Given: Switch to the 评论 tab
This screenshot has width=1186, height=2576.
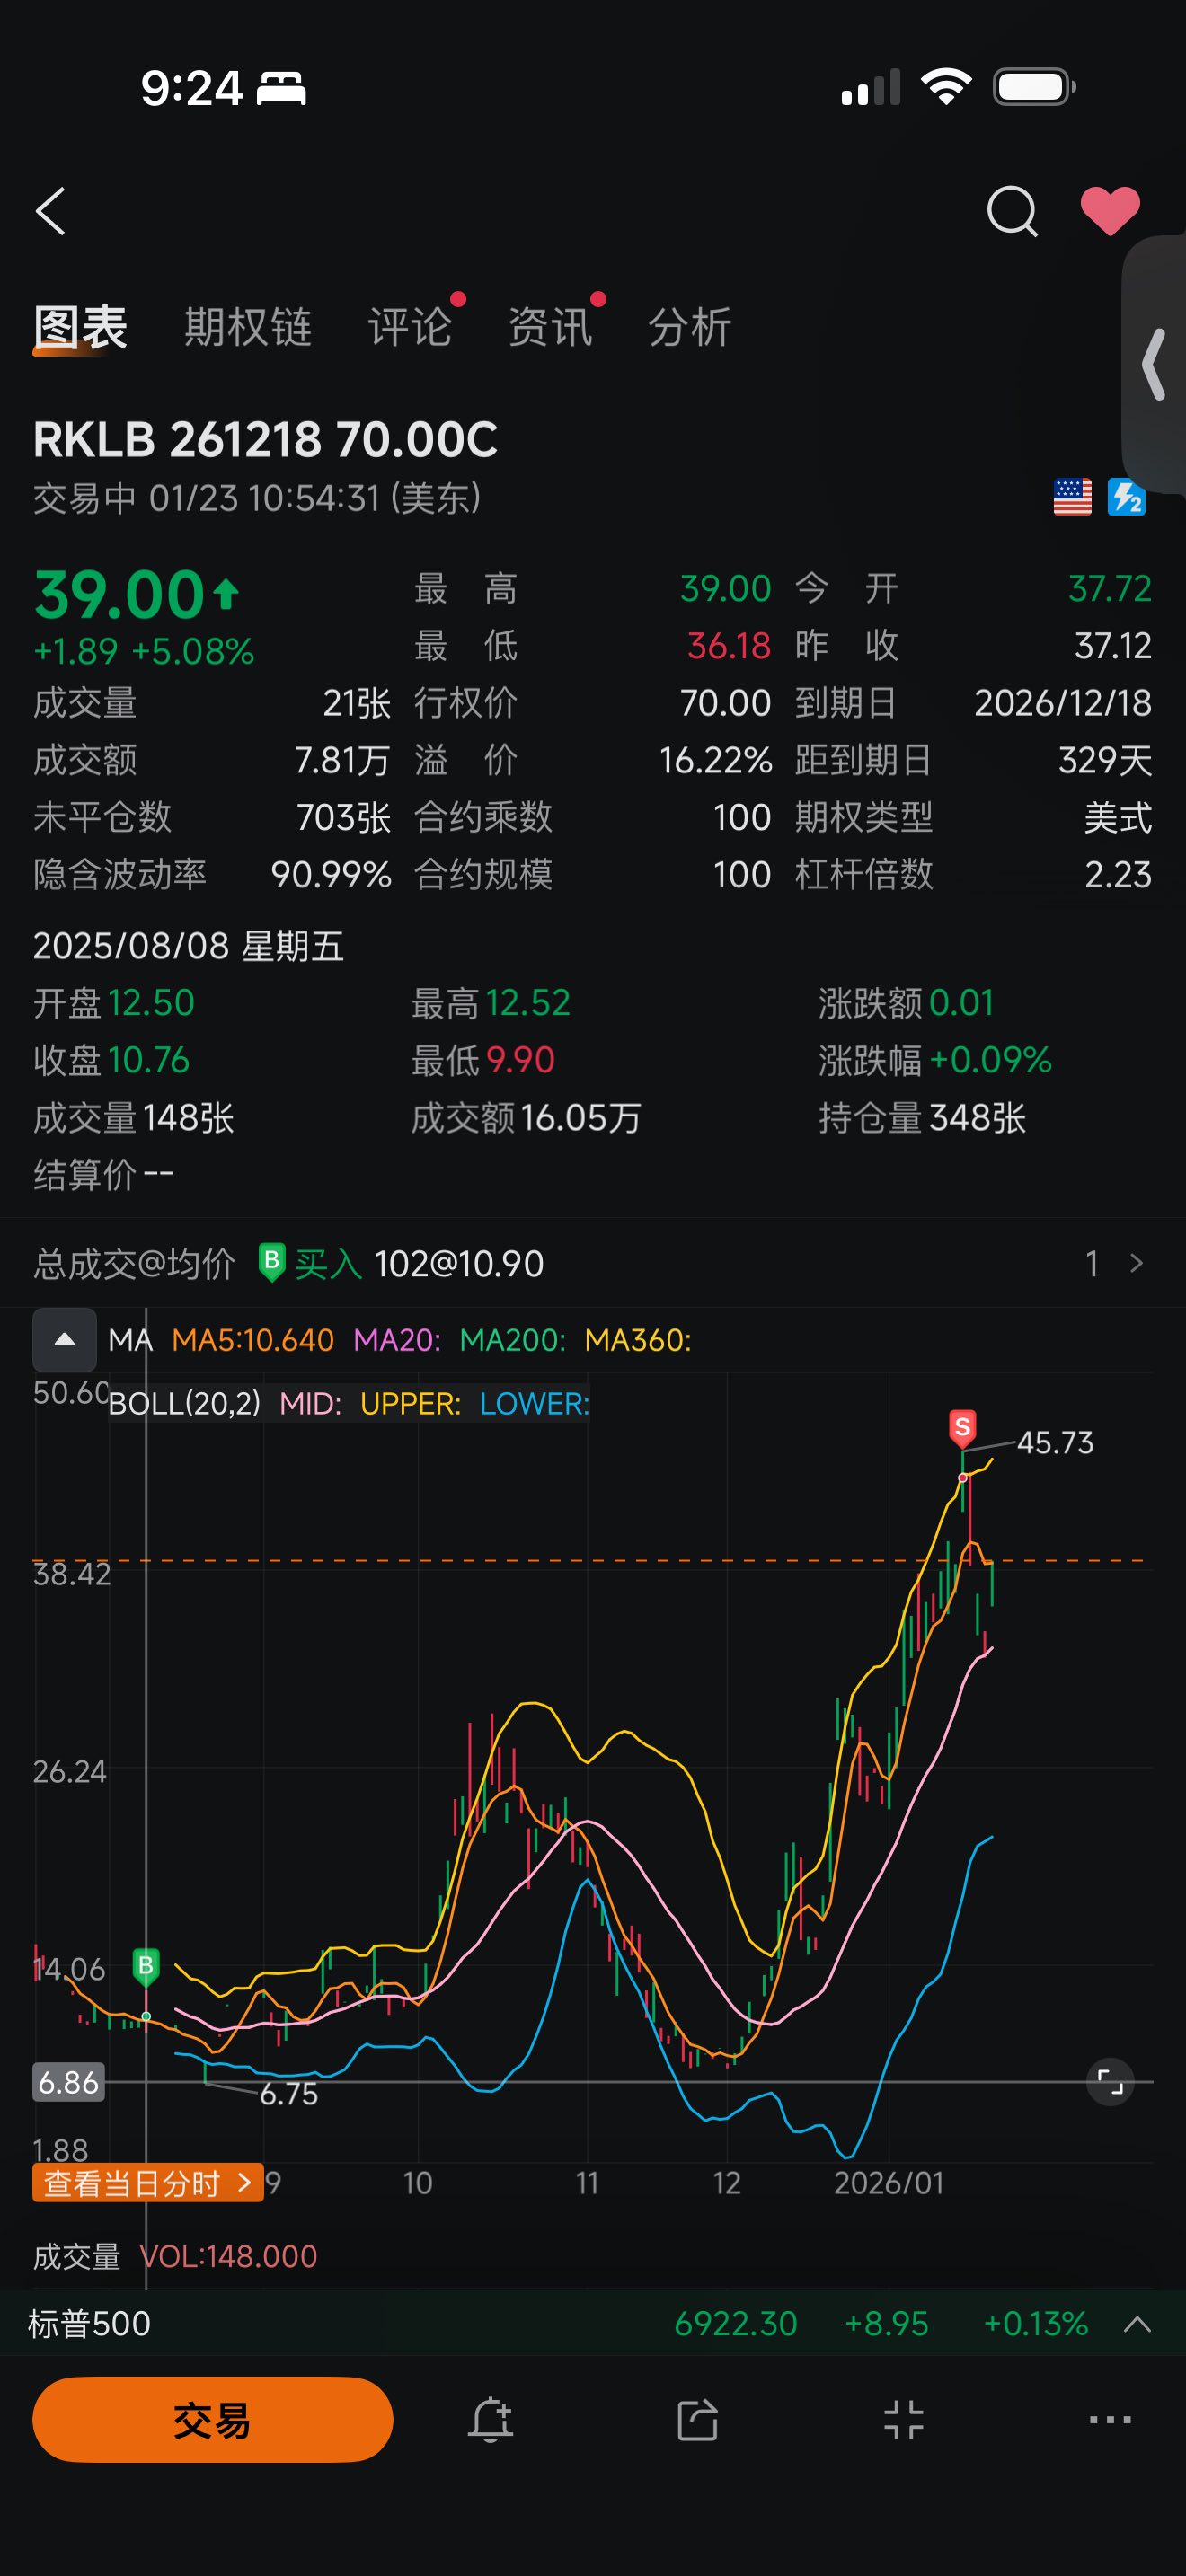Looking at the screenshot, I should tap(410, 327).
